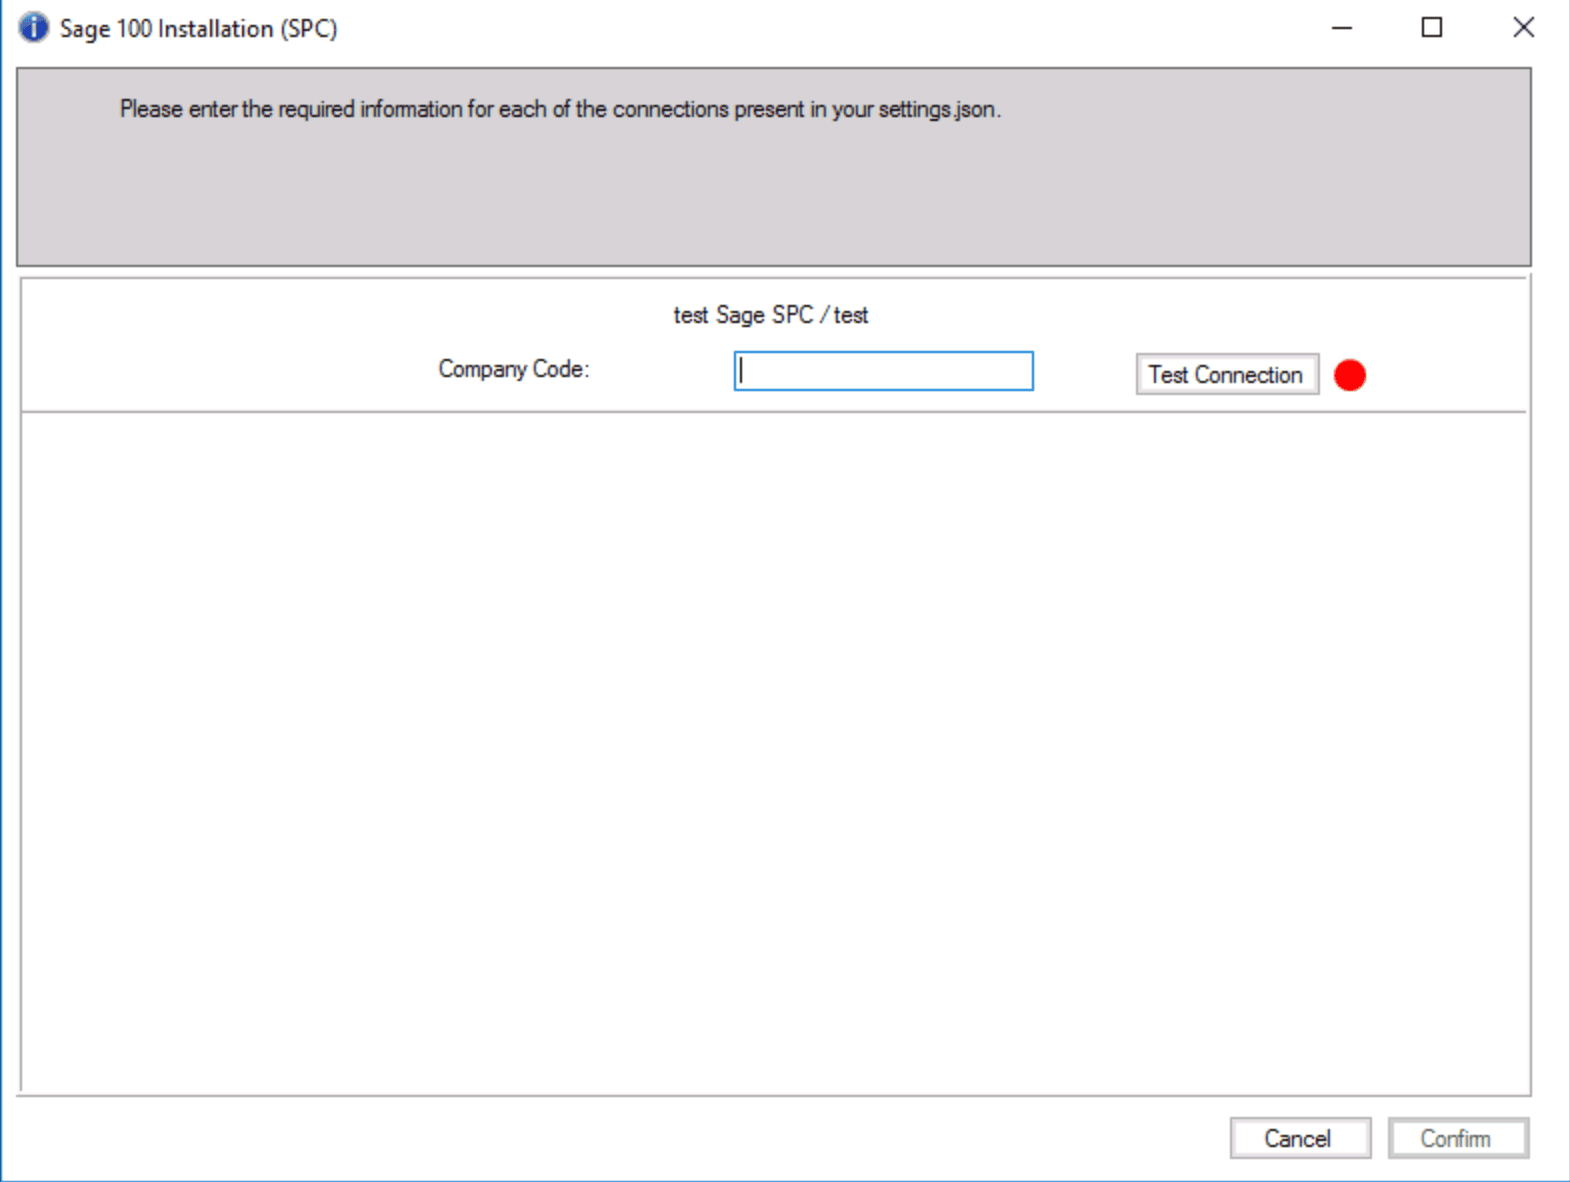This screenshot has height=1182, width=1570.
Task: Select the 'test Sage SPC / test' heading
Action: point(771,315)
